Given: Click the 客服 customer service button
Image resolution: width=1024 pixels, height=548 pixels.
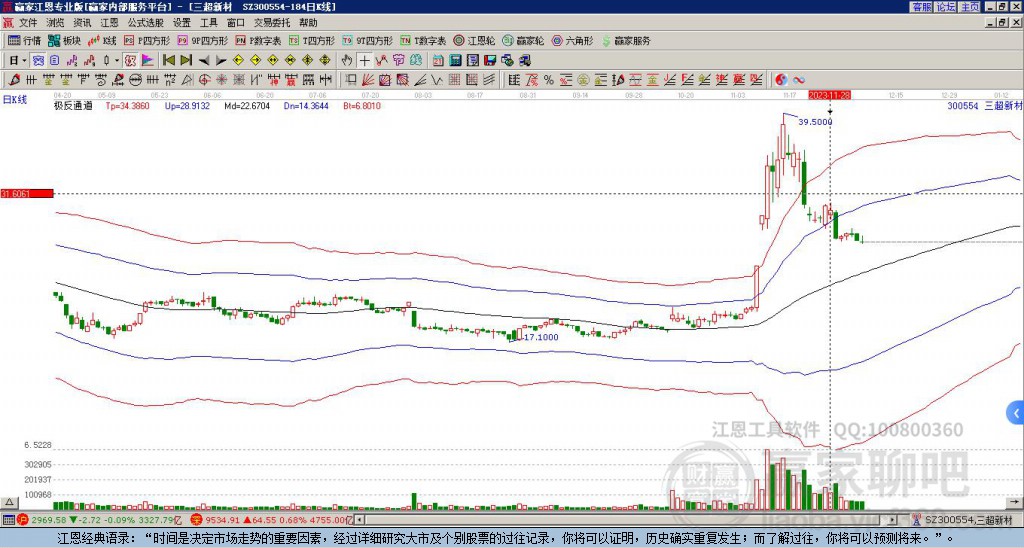Looking at the screenshot, I should pyautogui.click(x=922, y=7).
